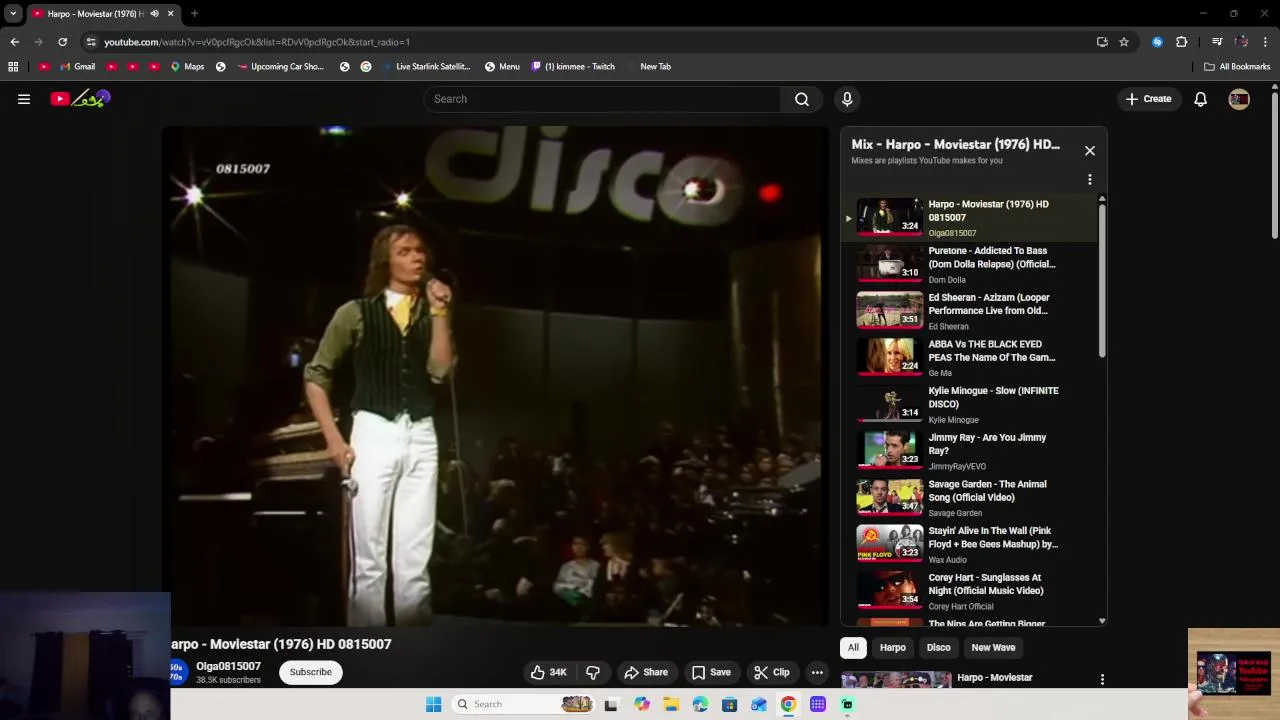This screenshot has height=720, width=1280.
Task: Open YouTube notifications bell
Action: [x=1200, y=99]
